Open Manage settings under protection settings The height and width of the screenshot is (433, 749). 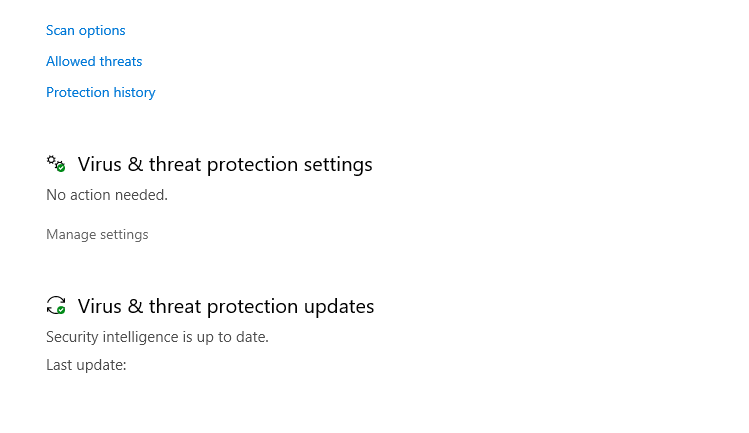(x=97, y=235)
